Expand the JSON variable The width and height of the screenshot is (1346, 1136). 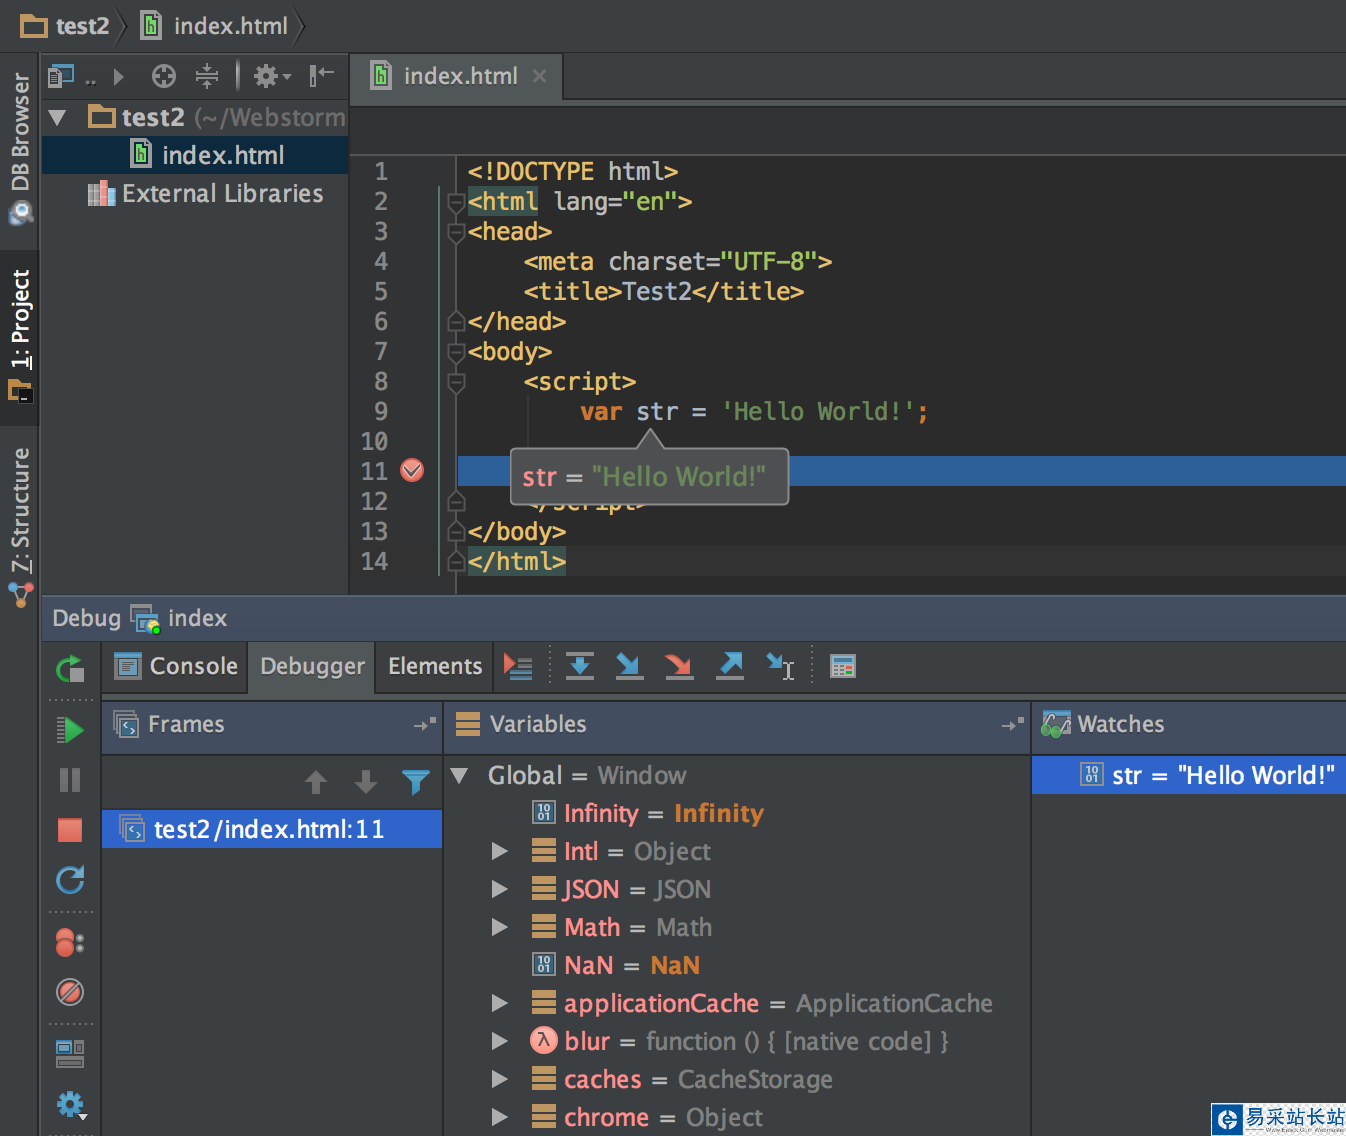(500, 889)
